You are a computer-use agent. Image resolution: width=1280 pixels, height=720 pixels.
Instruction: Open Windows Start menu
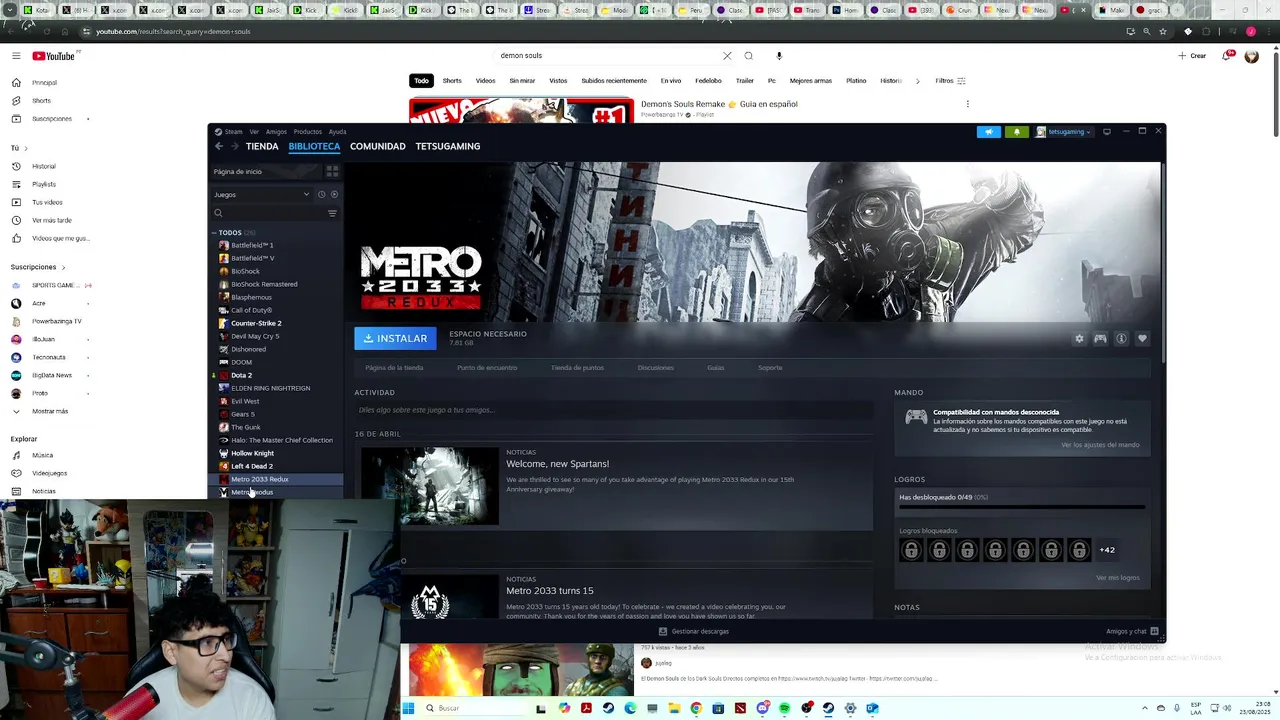(409, 708)
